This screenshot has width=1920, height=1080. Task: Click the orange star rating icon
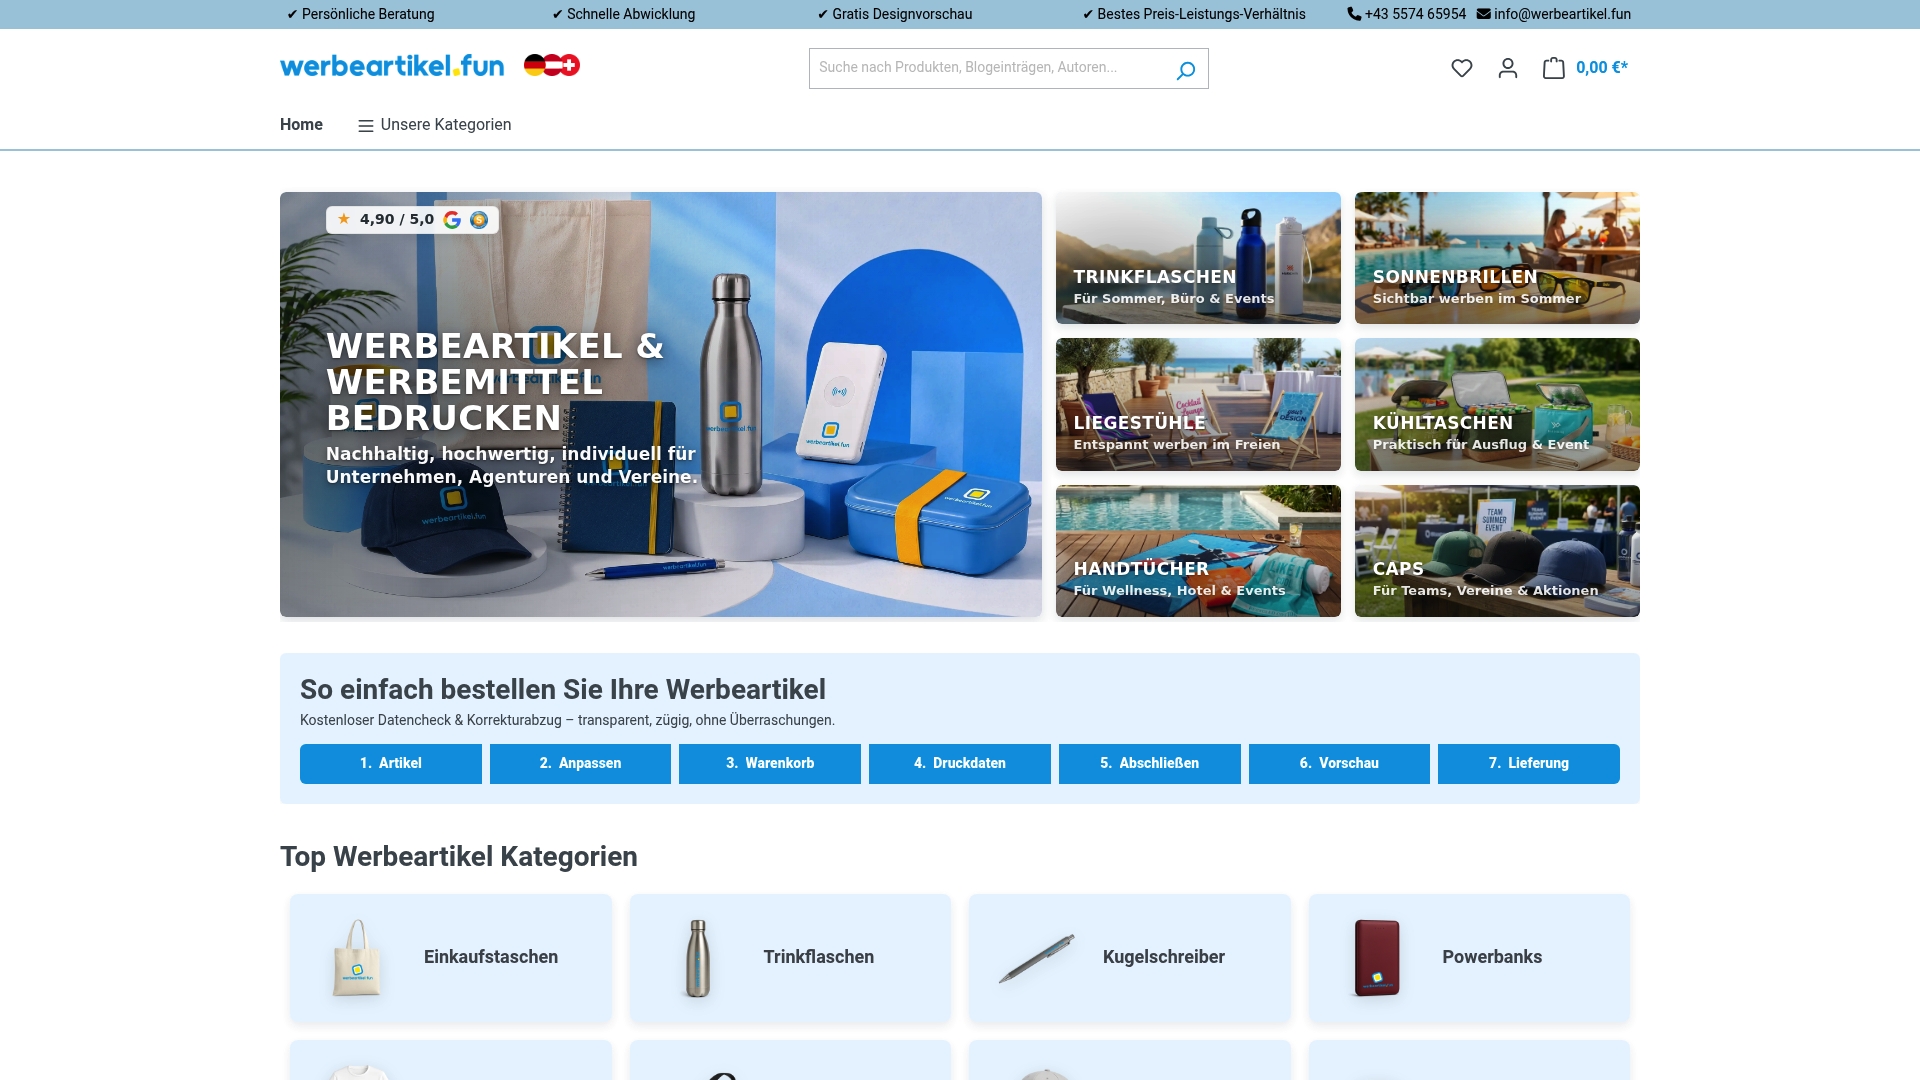pyautogui.click(x=344, y=219)
